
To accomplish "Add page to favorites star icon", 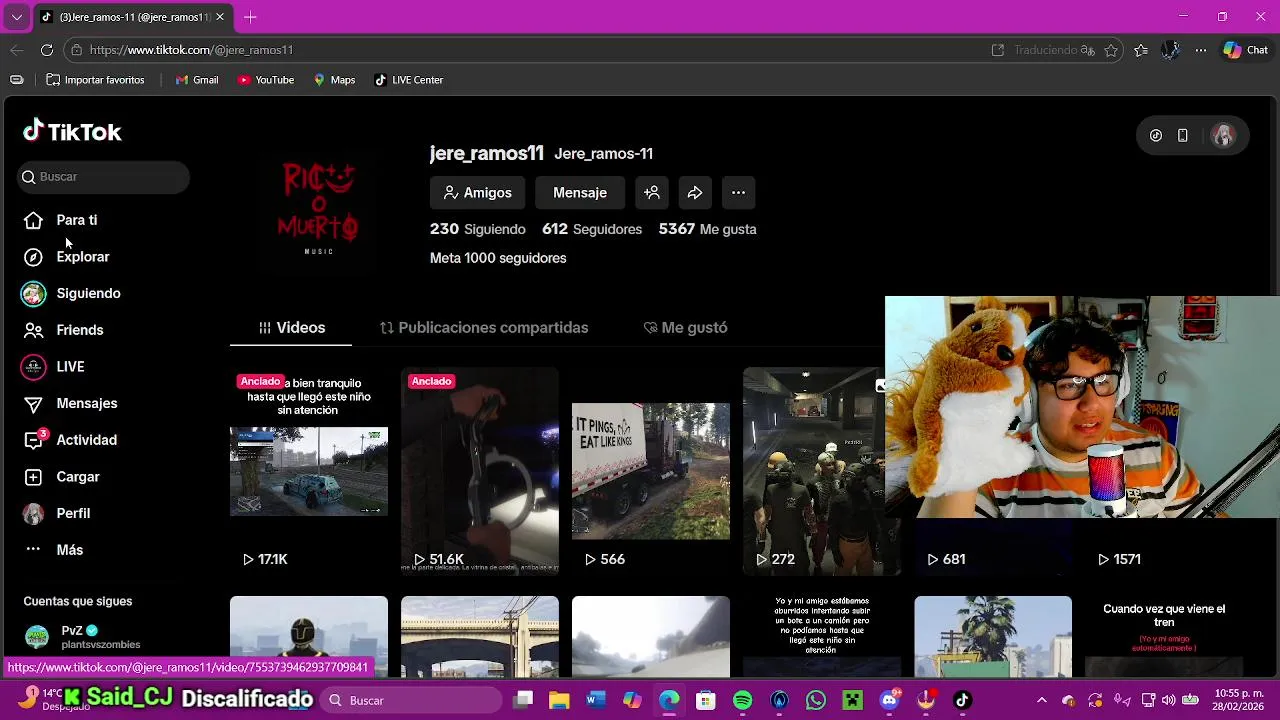I will coord(1111,50).
